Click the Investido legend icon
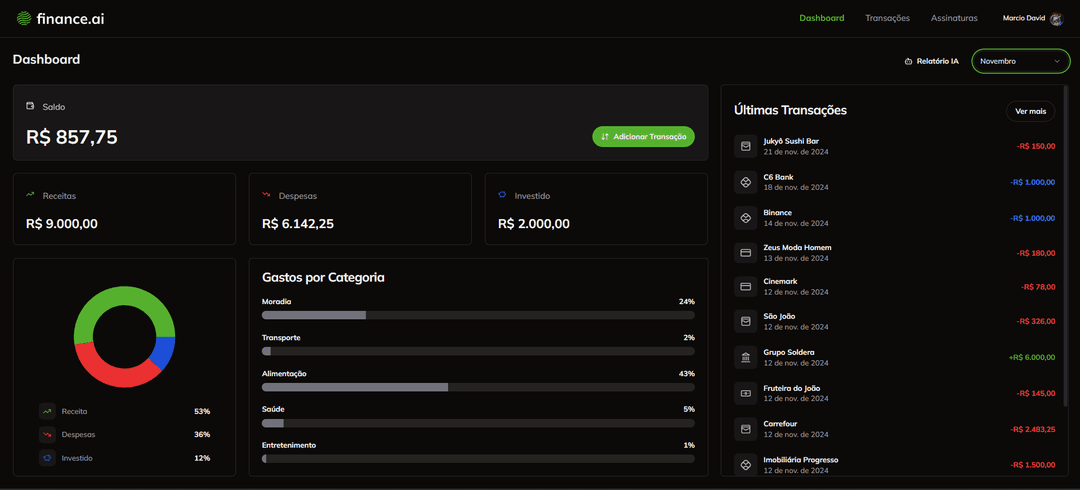The width and height of the screenshot is (1080, 490). (x=47, y=458)
